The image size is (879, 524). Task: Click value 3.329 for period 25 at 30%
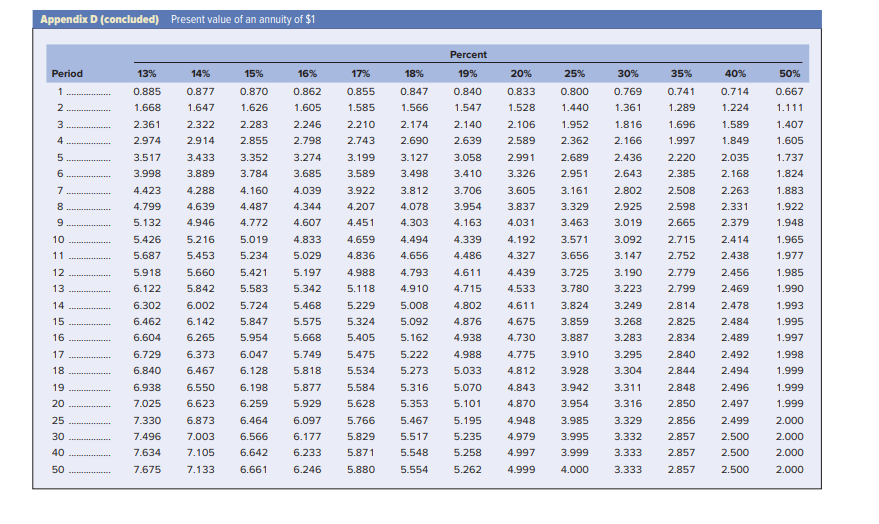(628, 420)
